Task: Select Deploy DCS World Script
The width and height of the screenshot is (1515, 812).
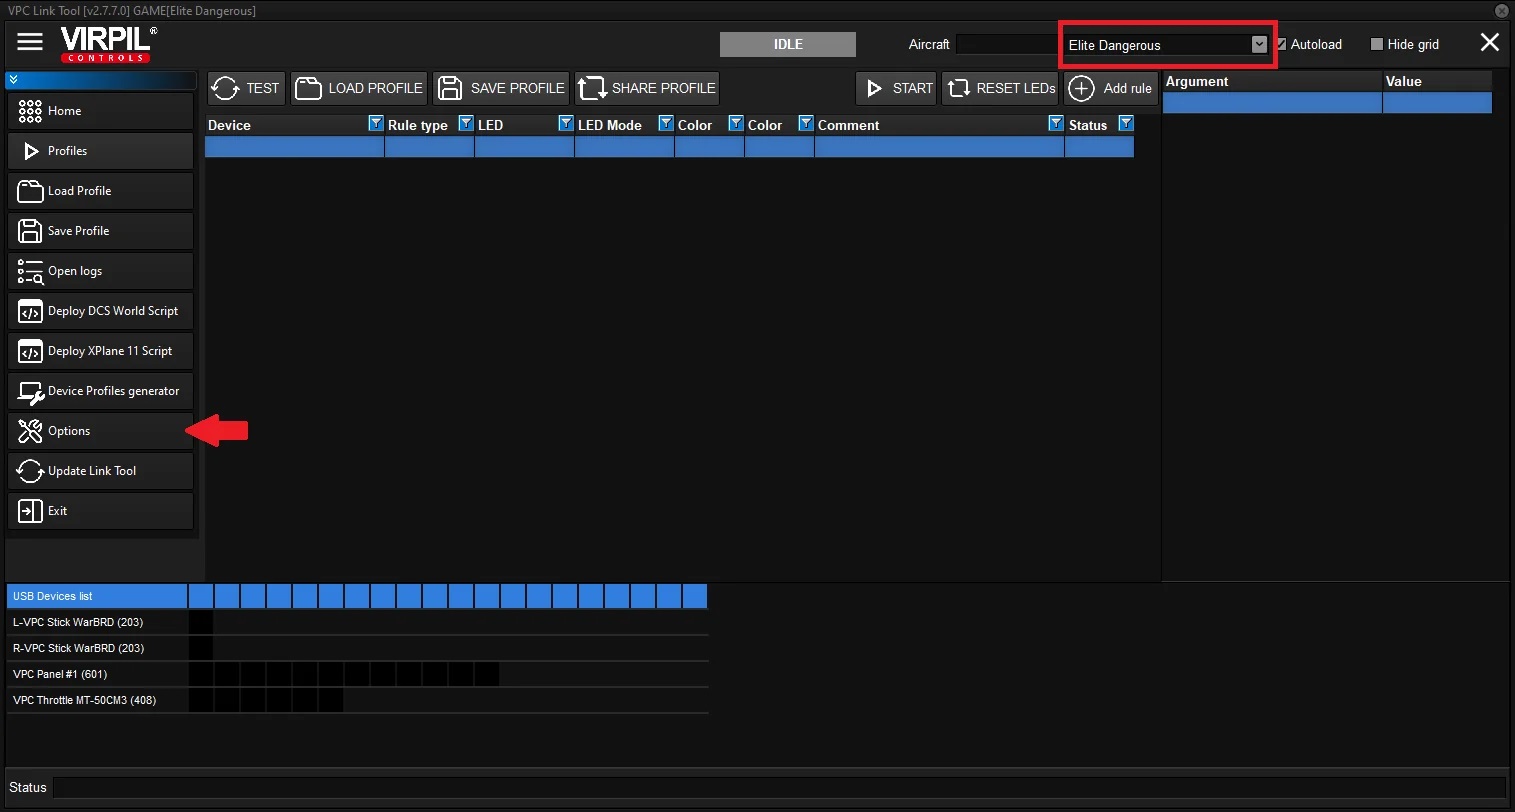Action: (100, 311)
